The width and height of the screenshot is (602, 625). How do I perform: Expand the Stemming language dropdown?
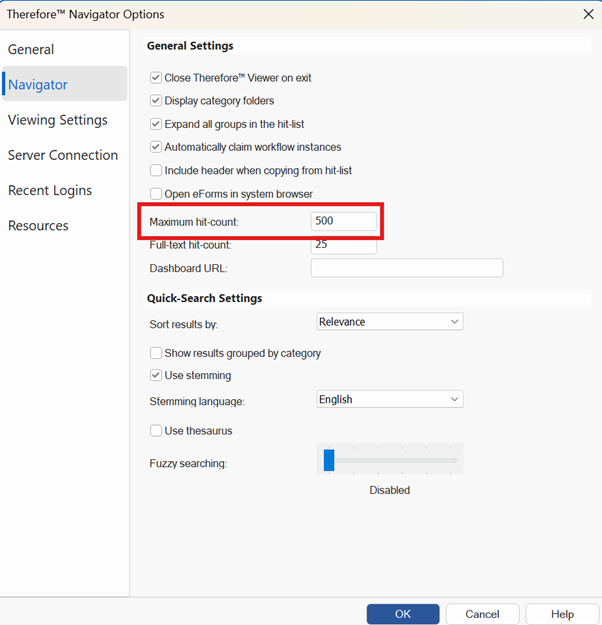click(390, 399)
